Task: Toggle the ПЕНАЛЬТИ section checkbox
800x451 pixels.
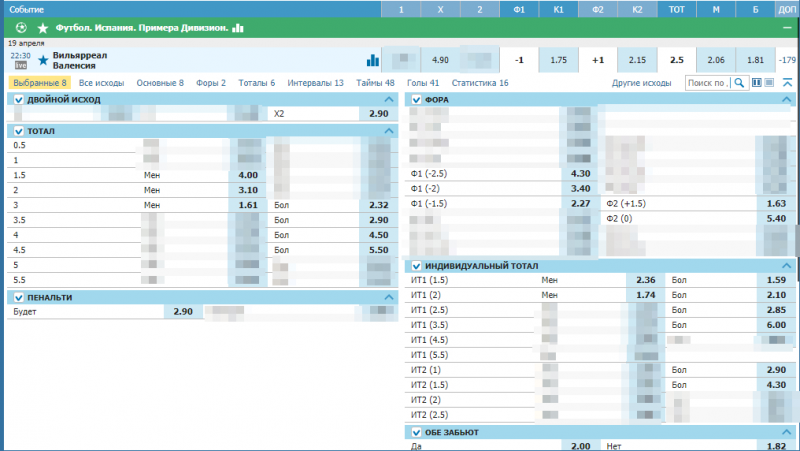Action: coord(18,297)
